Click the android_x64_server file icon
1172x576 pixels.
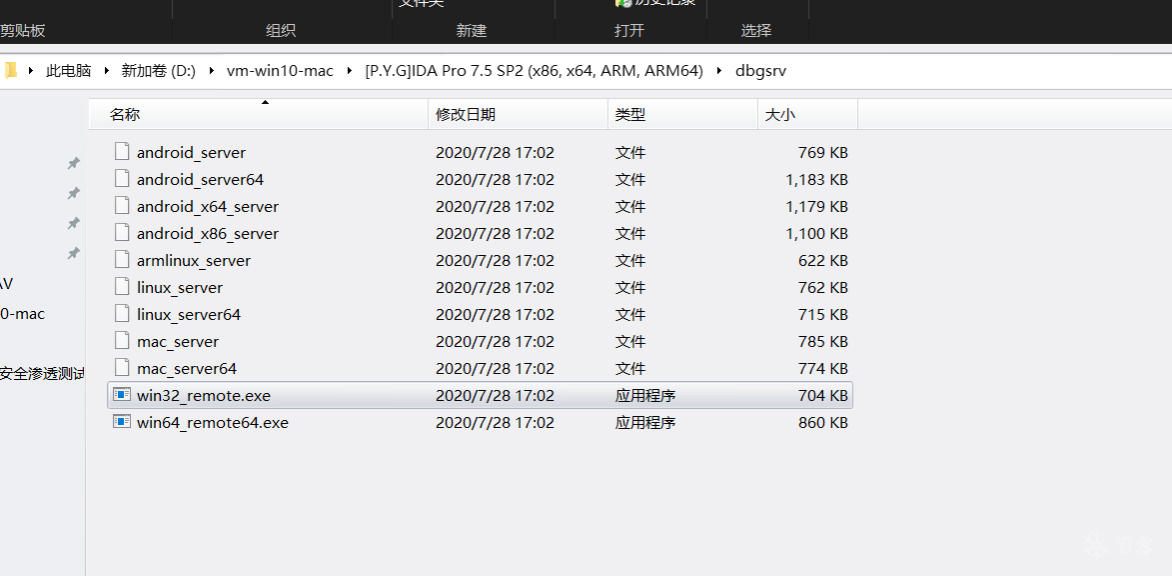pyautogui.click(x=122, y=205)
